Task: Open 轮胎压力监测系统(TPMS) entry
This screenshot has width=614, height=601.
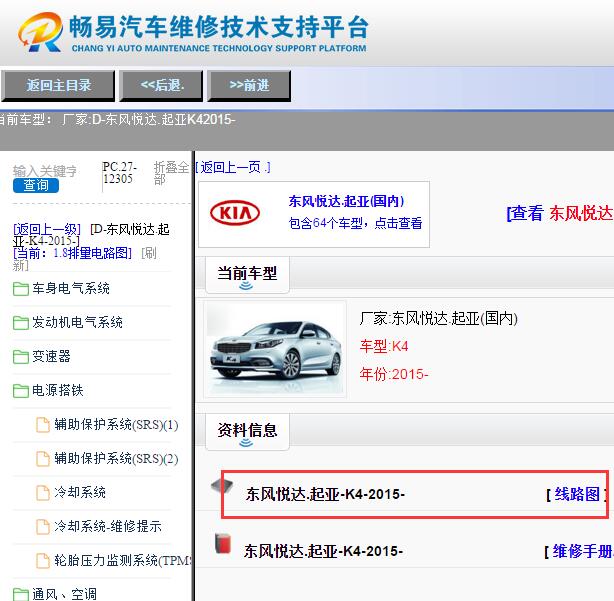Action: tap(123, 561)
